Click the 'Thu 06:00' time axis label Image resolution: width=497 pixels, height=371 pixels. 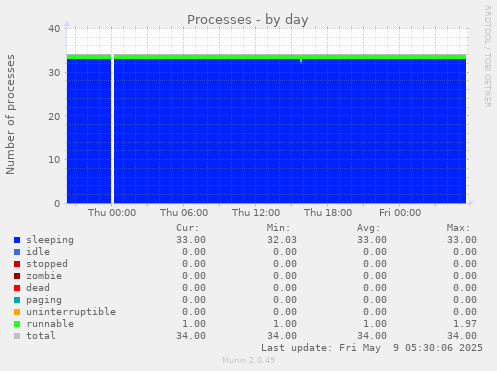pos(184,213)
